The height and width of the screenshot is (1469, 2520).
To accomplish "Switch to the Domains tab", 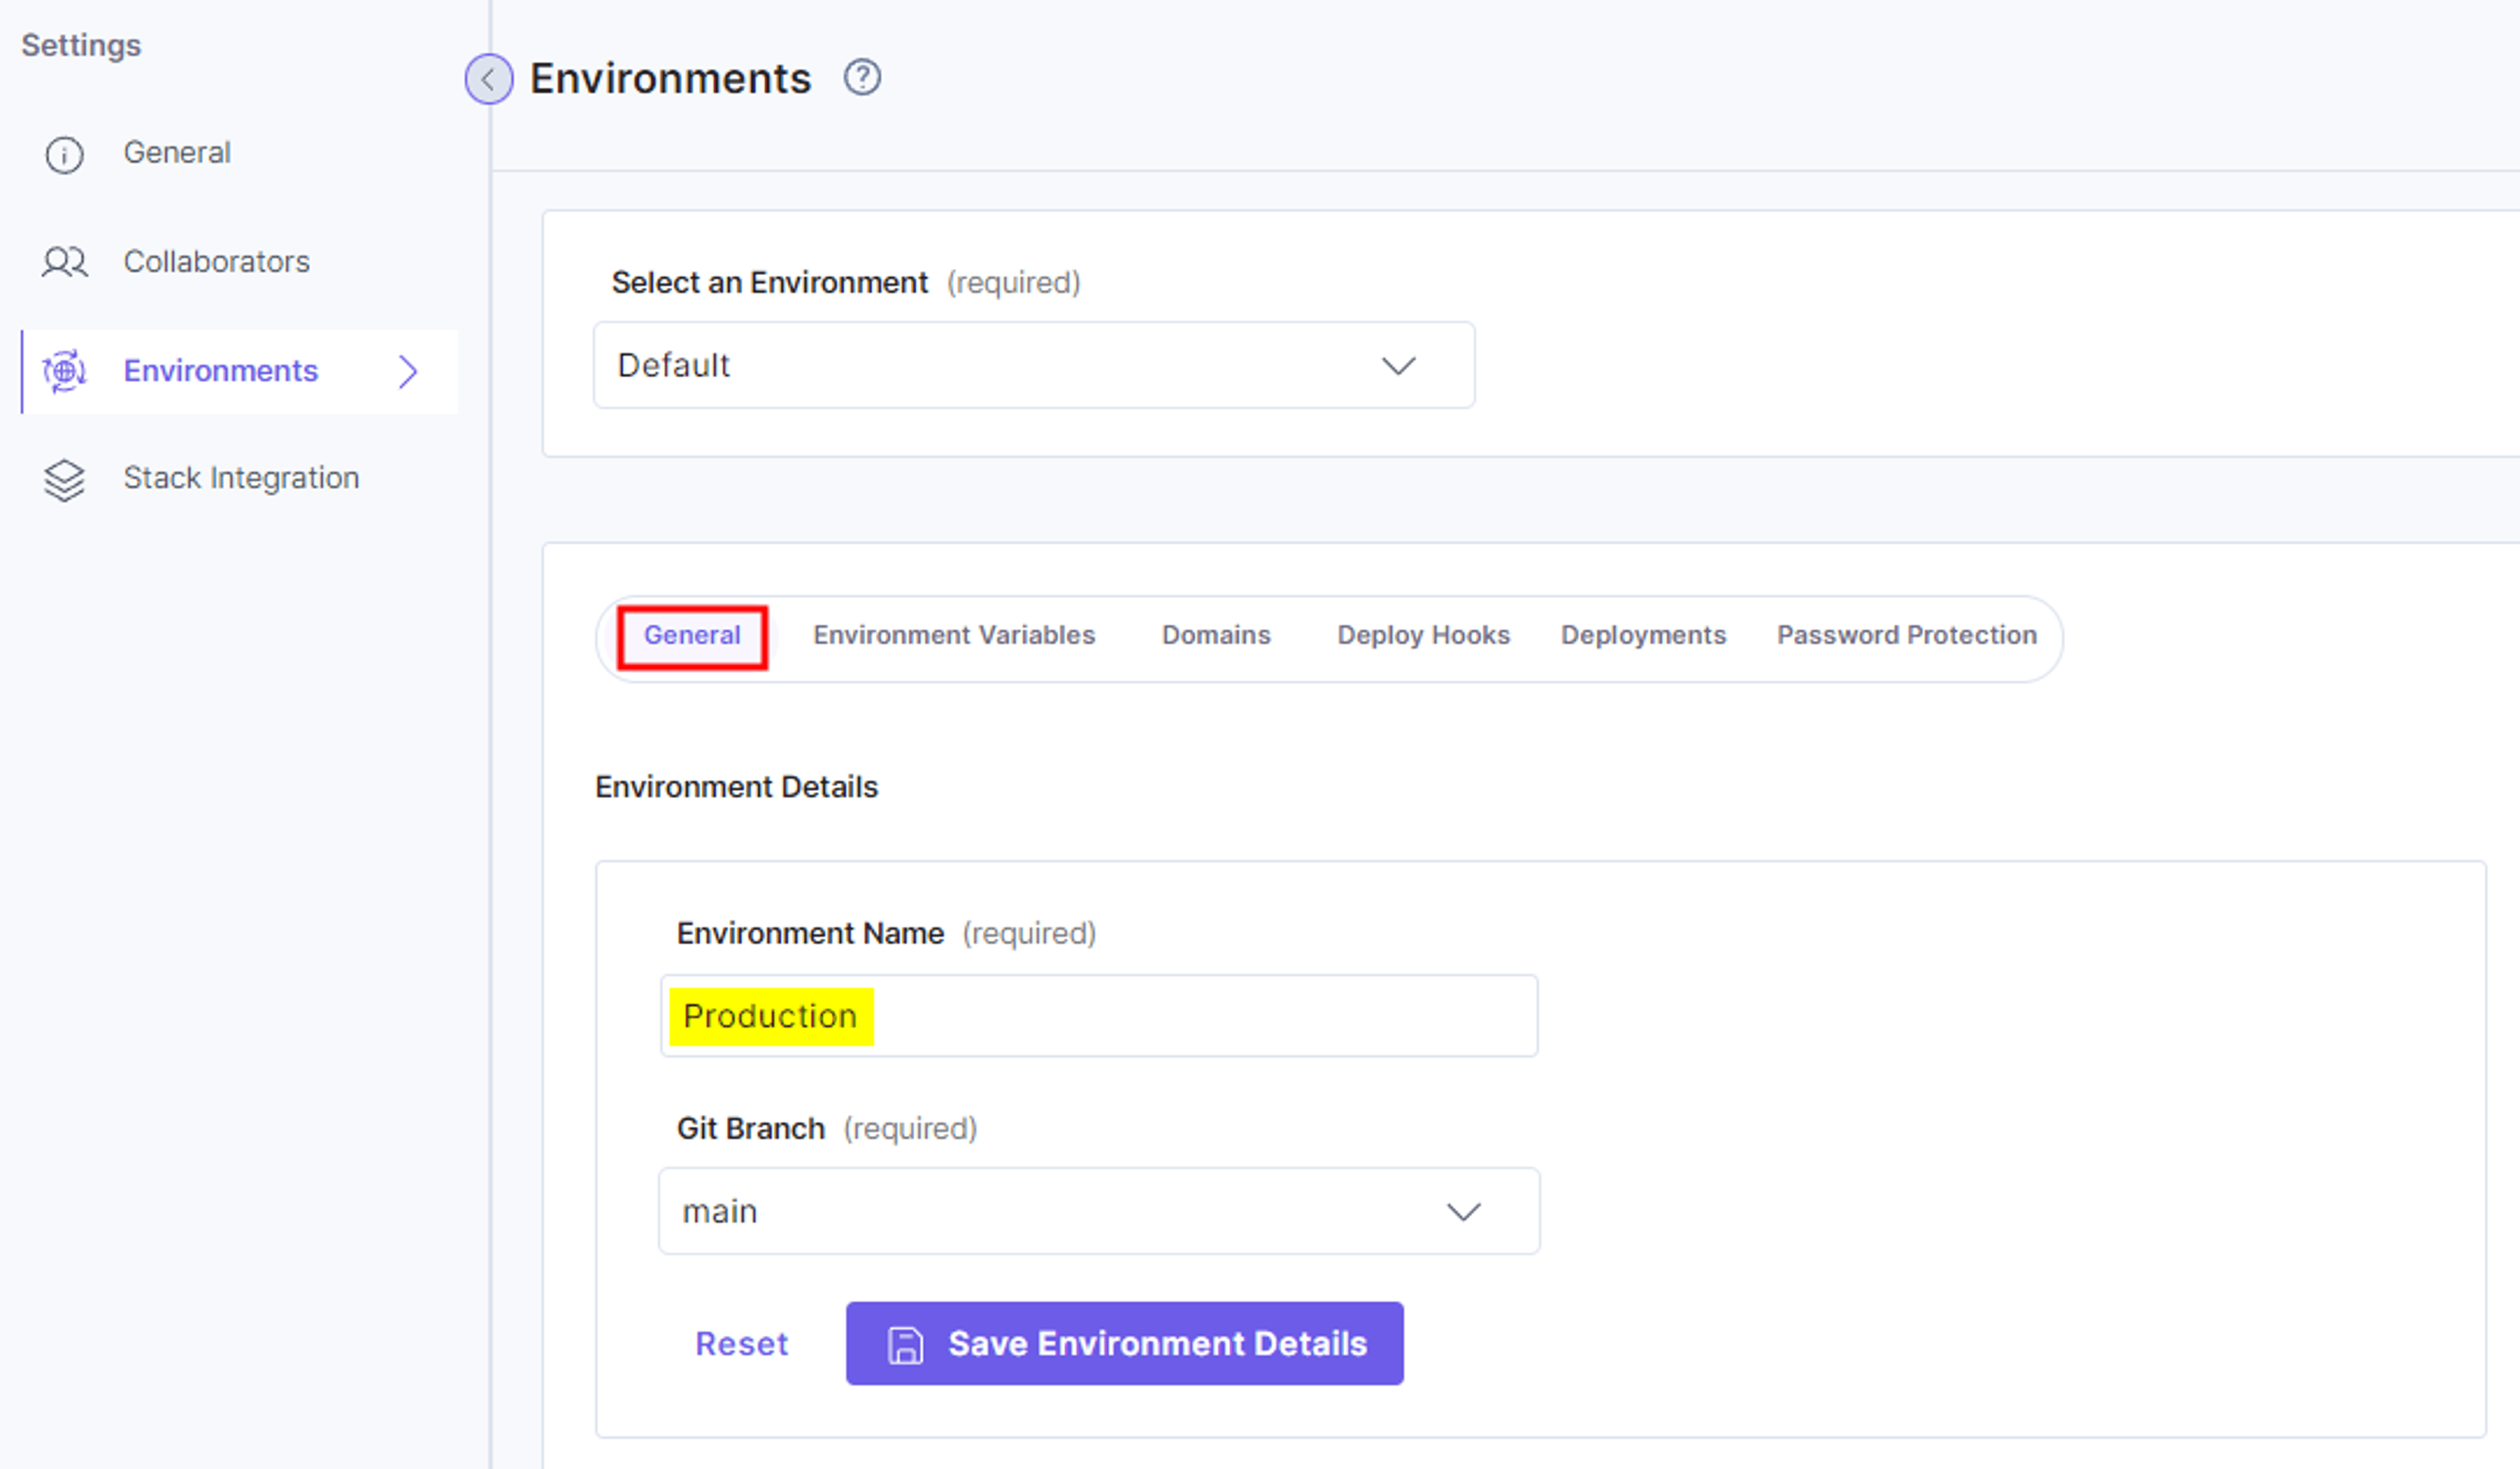I will click(1216, 635).
